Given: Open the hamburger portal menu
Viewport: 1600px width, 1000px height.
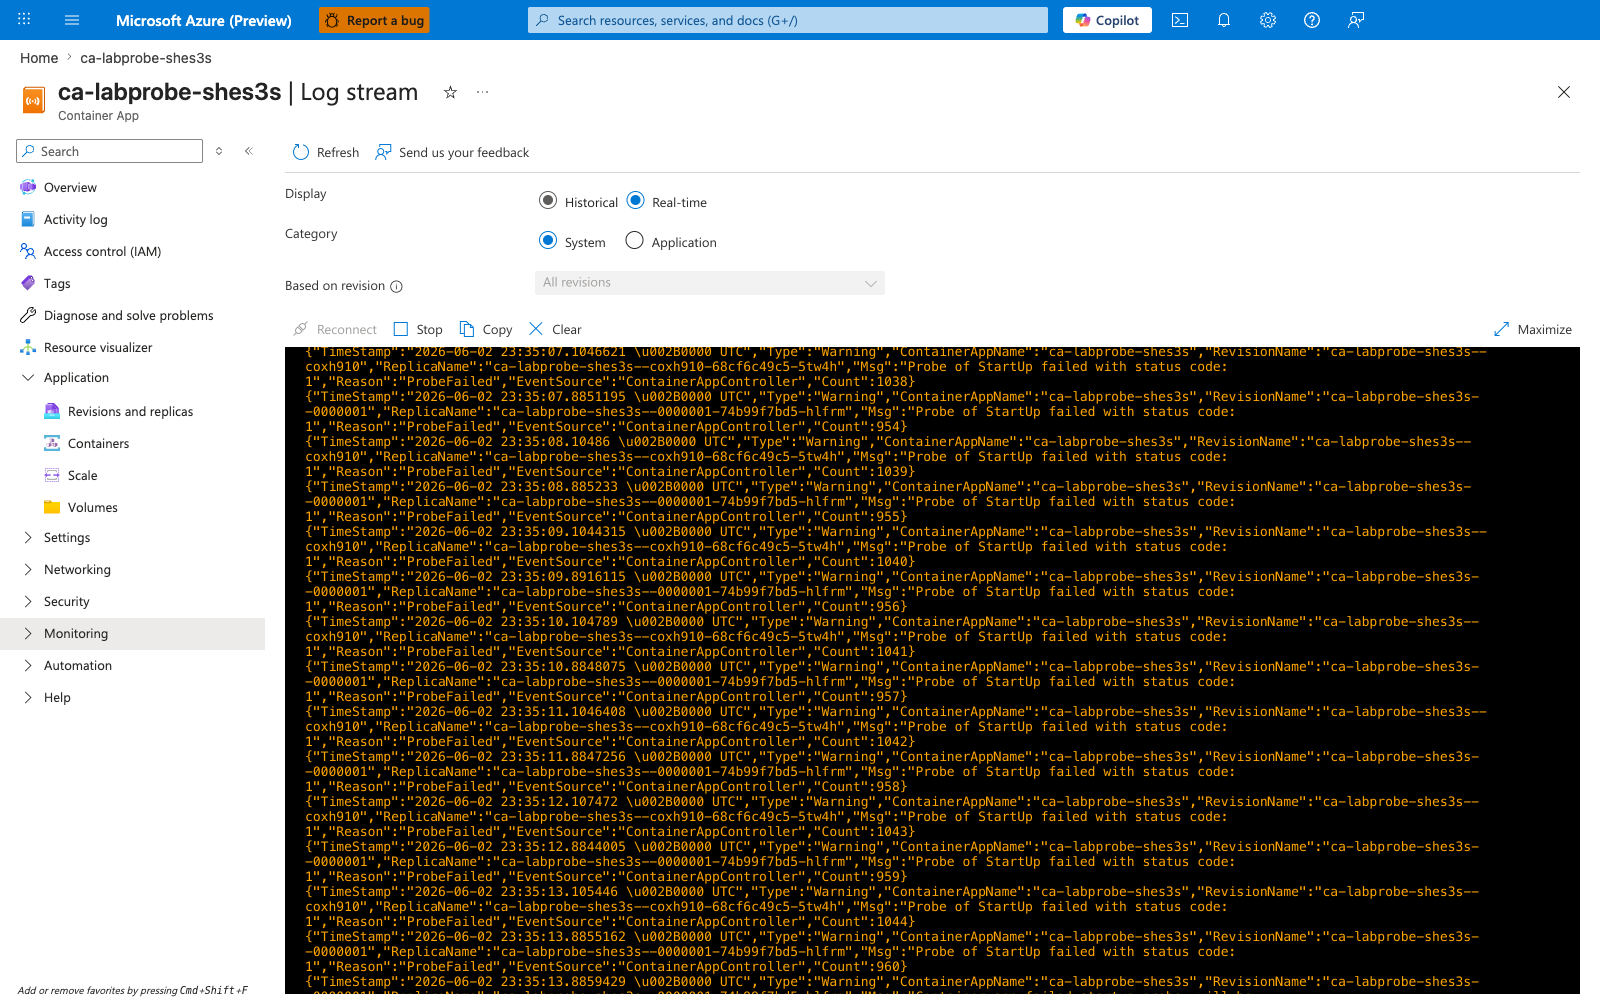Looking at the screenshot, I should coord(72,20).
